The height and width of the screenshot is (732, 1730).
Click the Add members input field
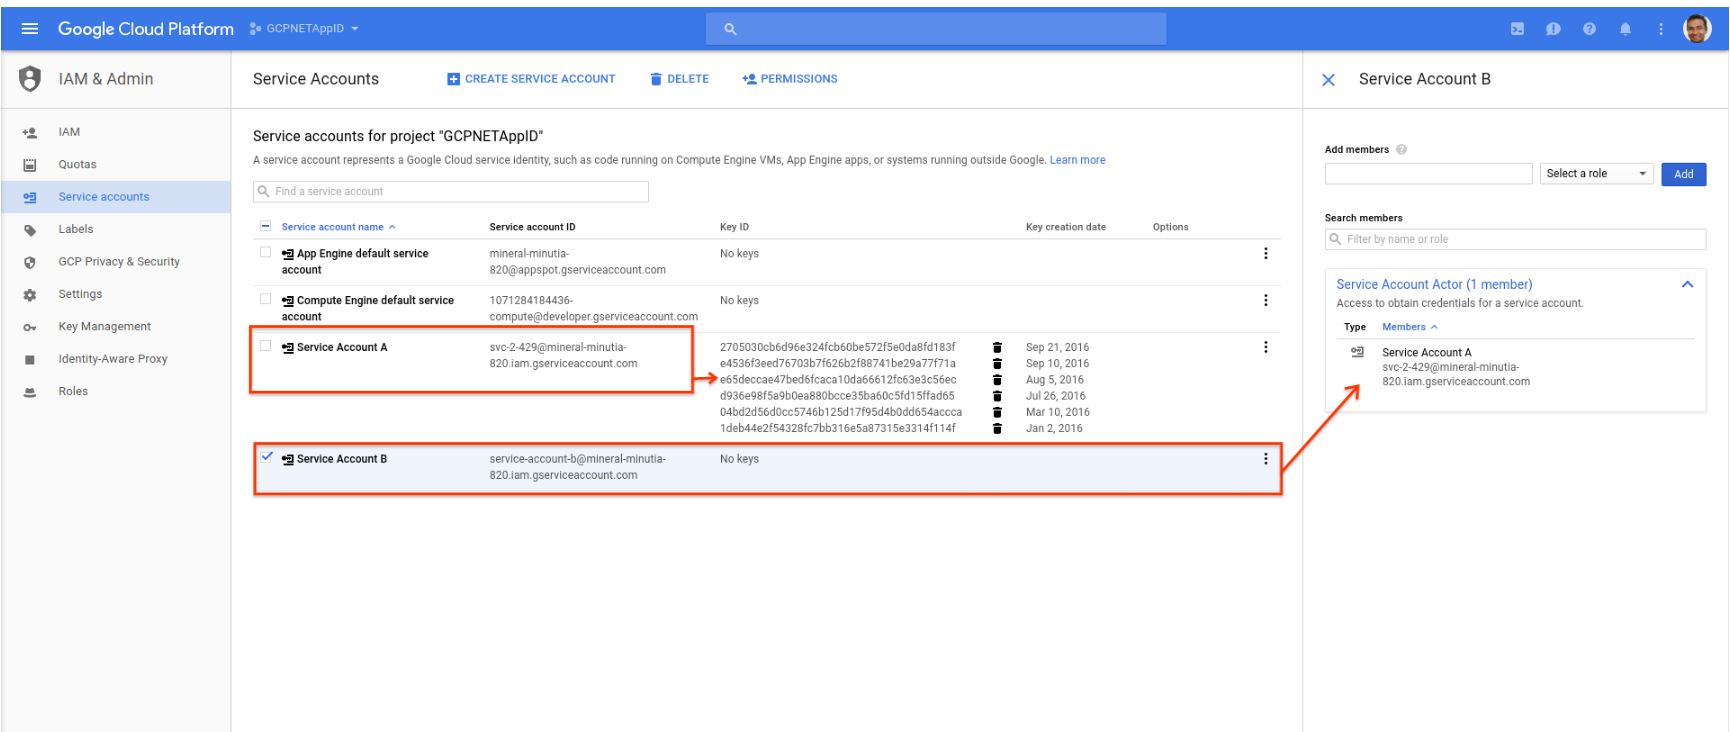[1428, 174]
